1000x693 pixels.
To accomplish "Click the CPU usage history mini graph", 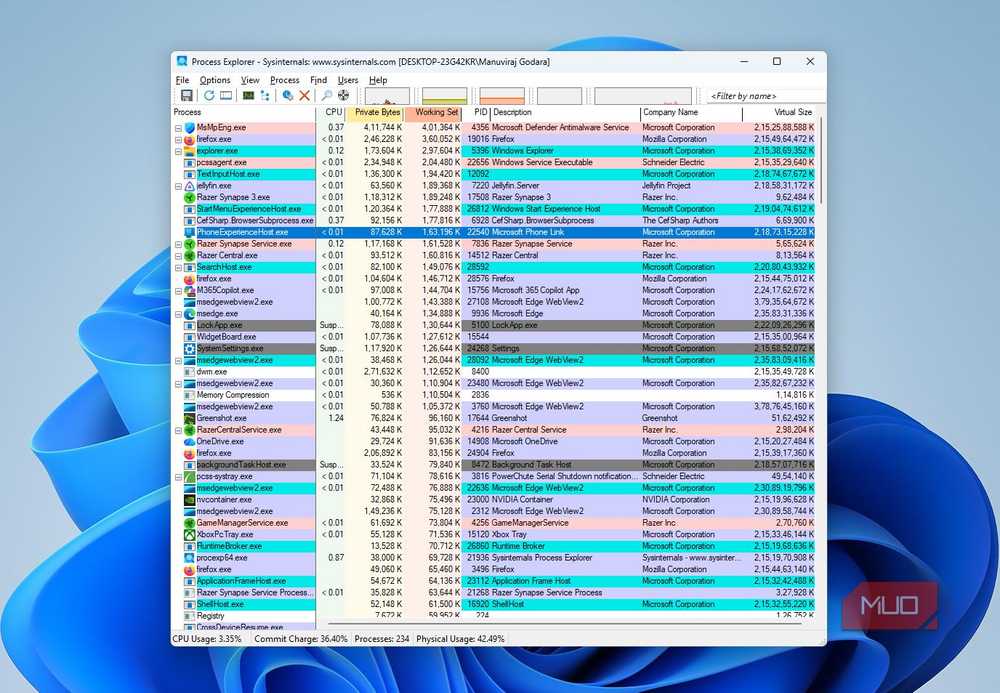I will click(387, 96).
